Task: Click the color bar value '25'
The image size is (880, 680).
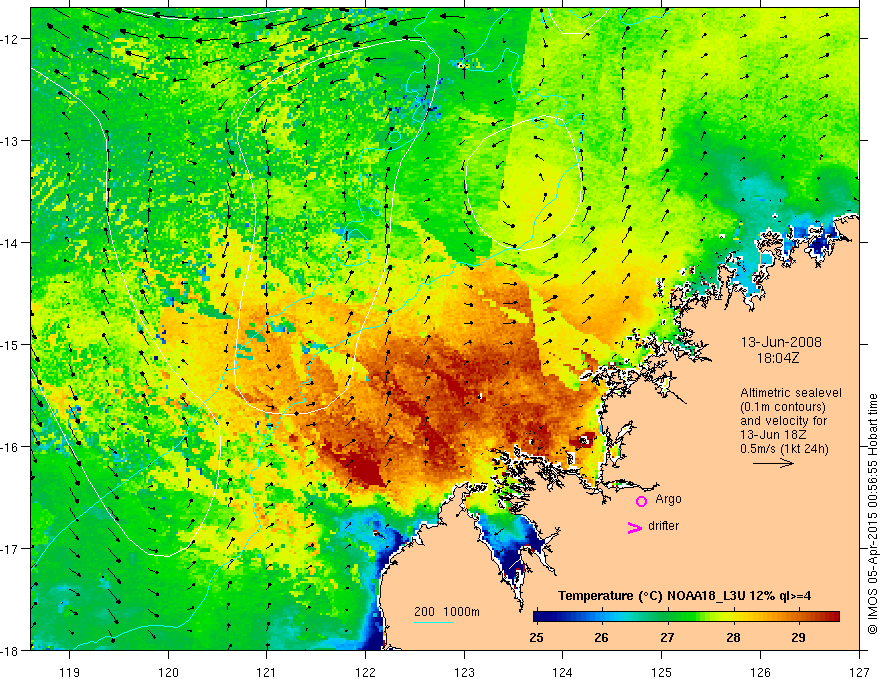Action: pyautogui.click(x=536, y=637)
